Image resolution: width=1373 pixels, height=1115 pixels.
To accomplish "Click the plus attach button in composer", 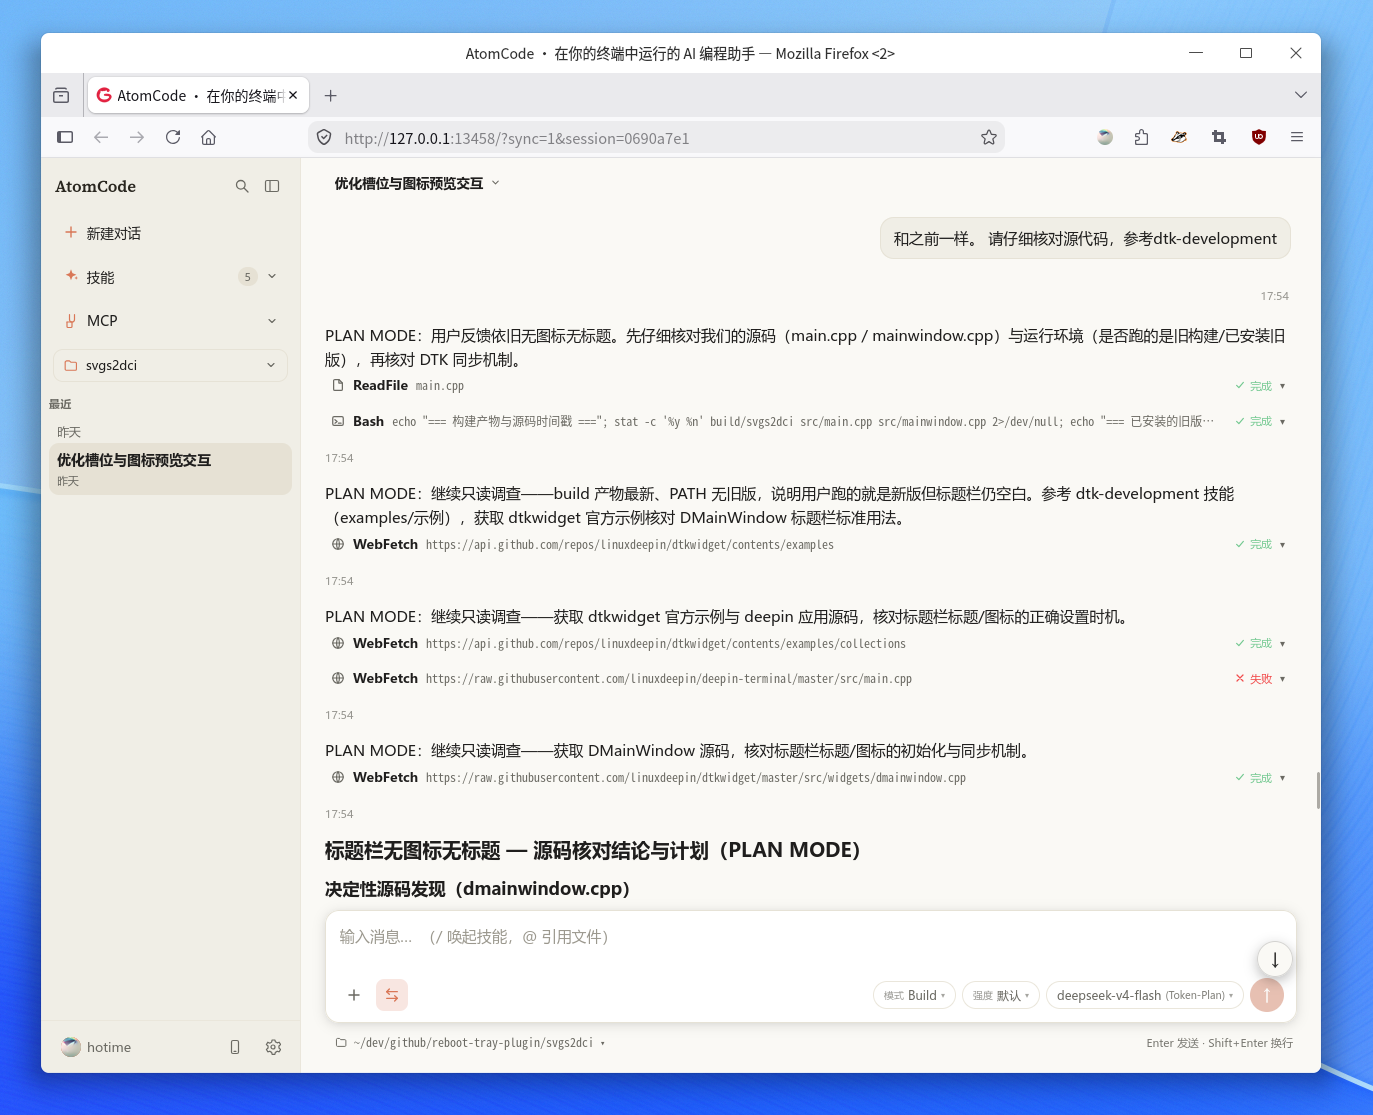I will (354, 995).
